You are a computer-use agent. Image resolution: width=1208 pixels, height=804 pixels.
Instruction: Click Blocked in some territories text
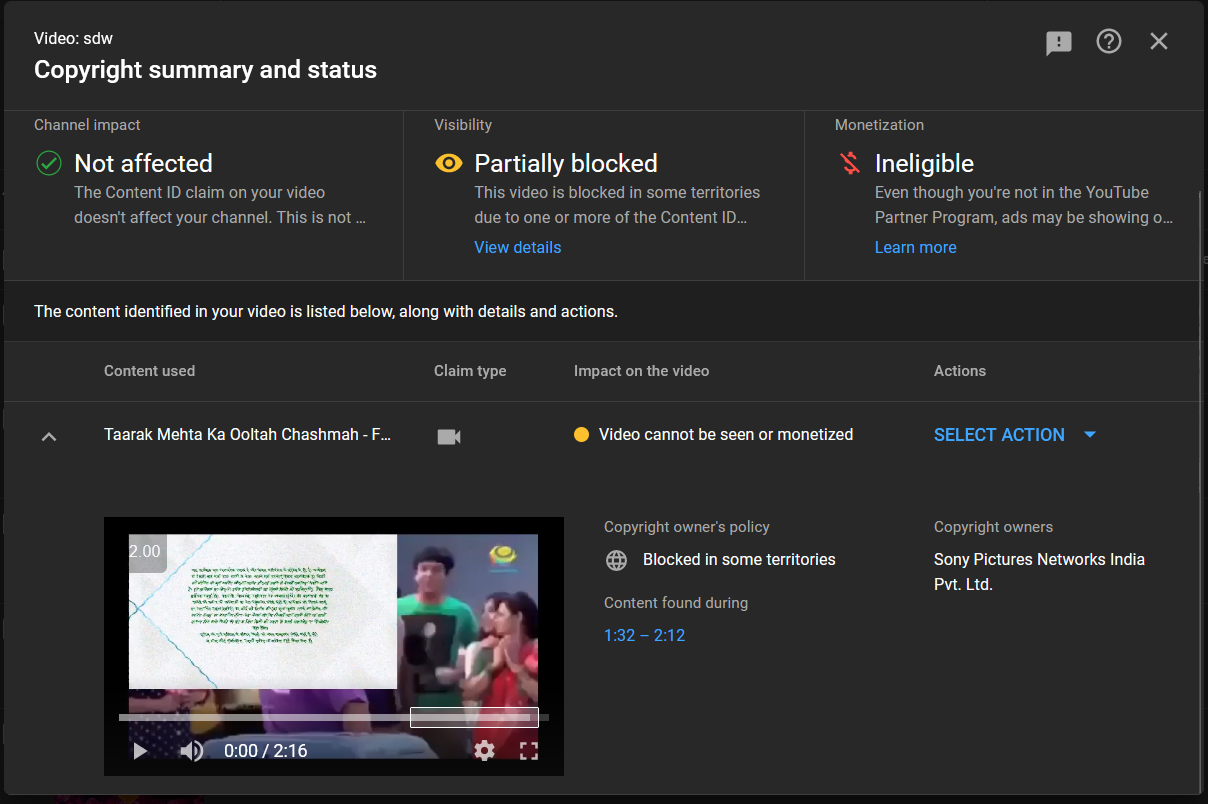tap(739, 559)
